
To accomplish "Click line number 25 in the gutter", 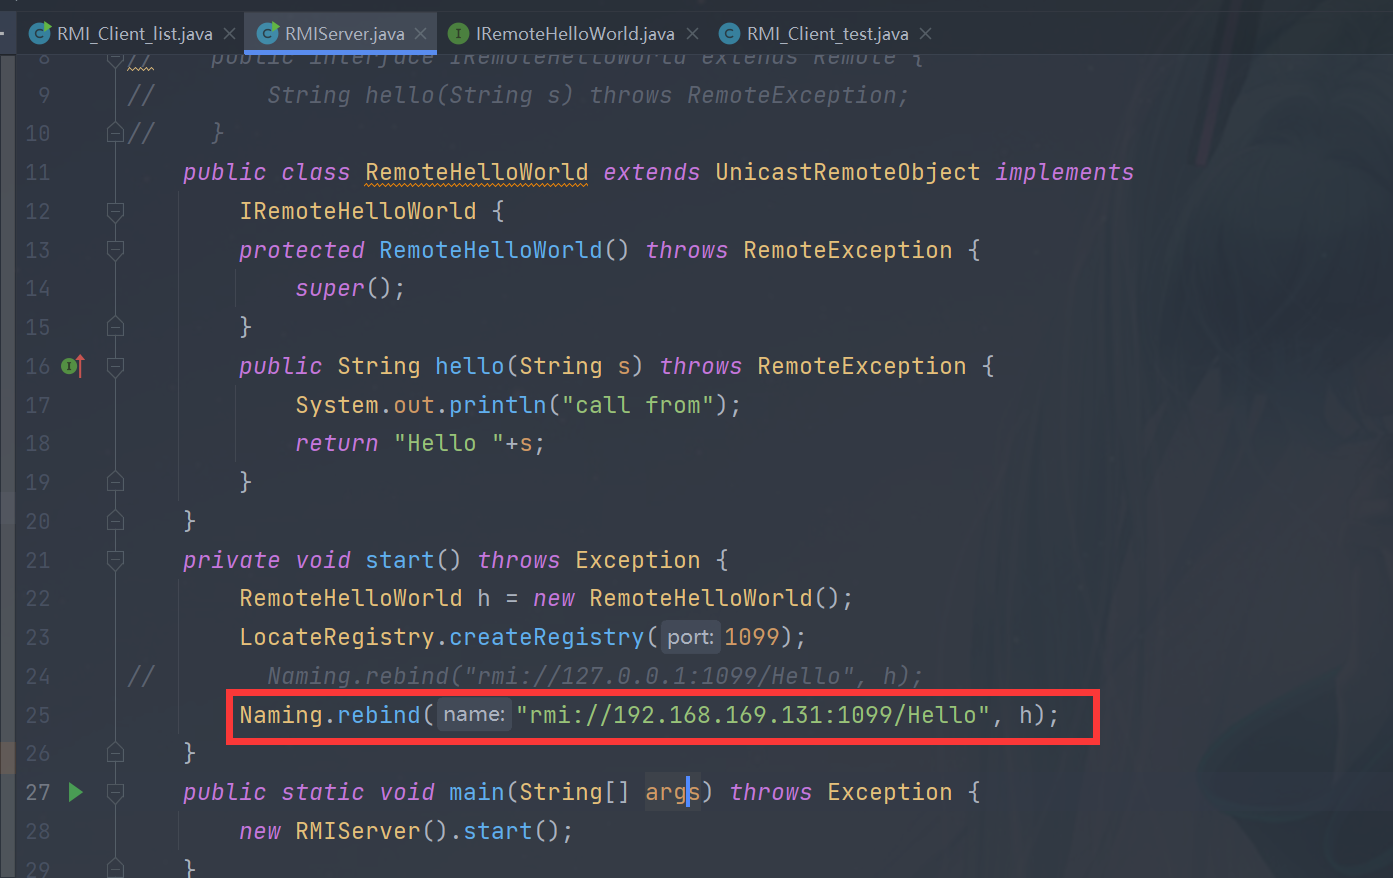I will tap(38, 715).
